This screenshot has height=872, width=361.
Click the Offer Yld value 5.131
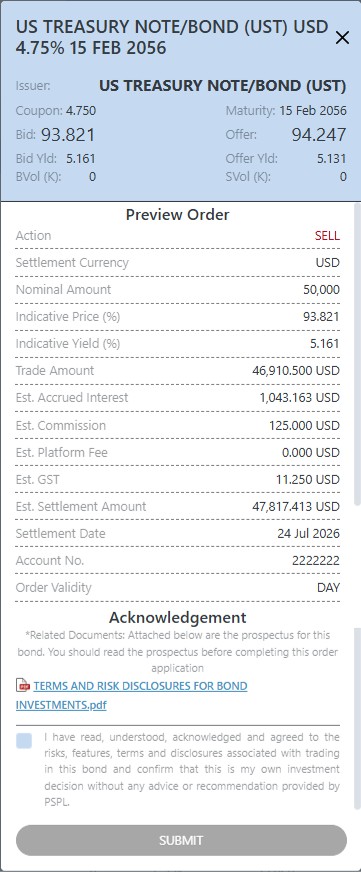coord(332,158)
